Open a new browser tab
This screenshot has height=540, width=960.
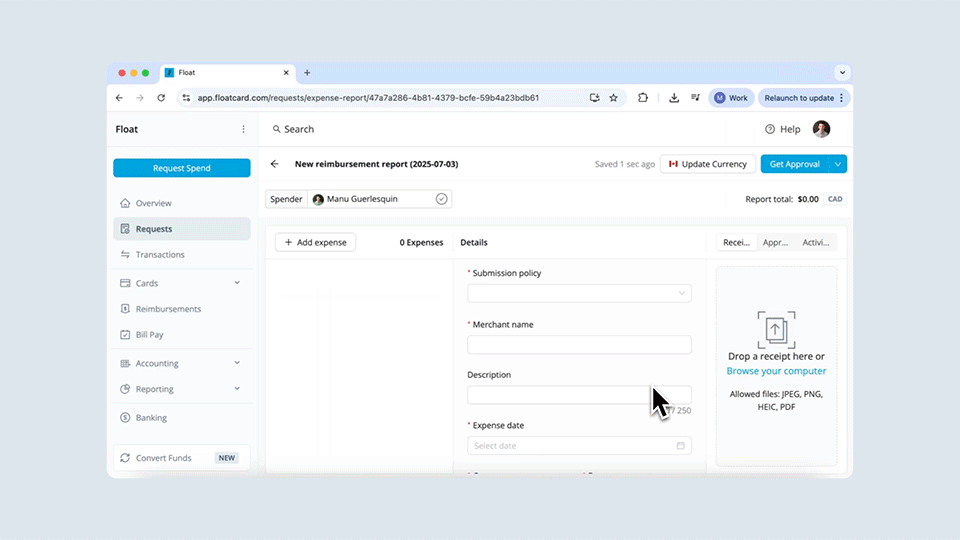[x=307, y=73]
